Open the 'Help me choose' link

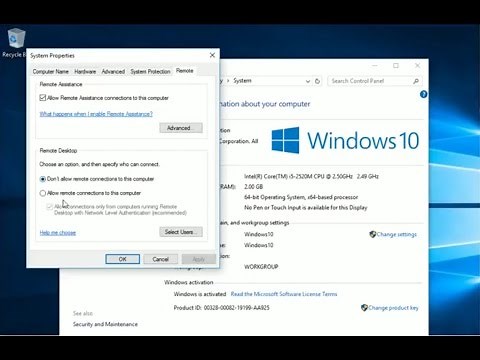(x=58, y=233)
